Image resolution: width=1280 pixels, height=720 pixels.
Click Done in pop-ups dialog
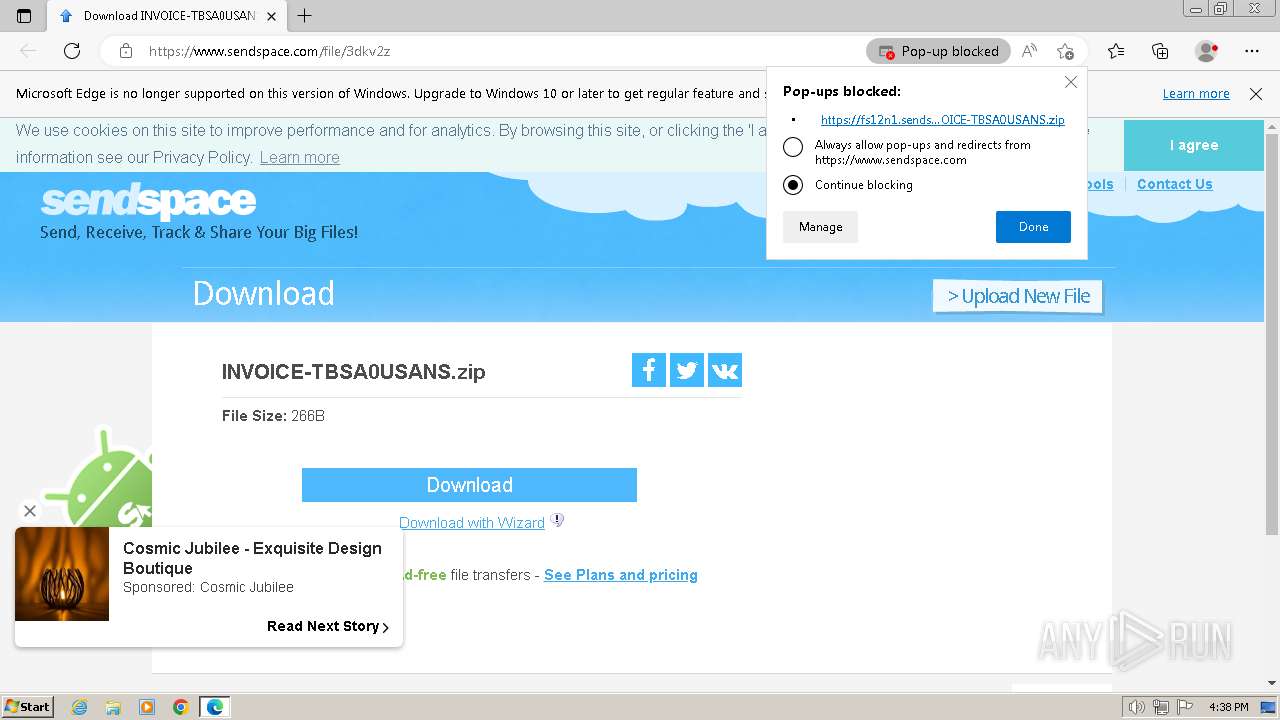pos(1033,227)
